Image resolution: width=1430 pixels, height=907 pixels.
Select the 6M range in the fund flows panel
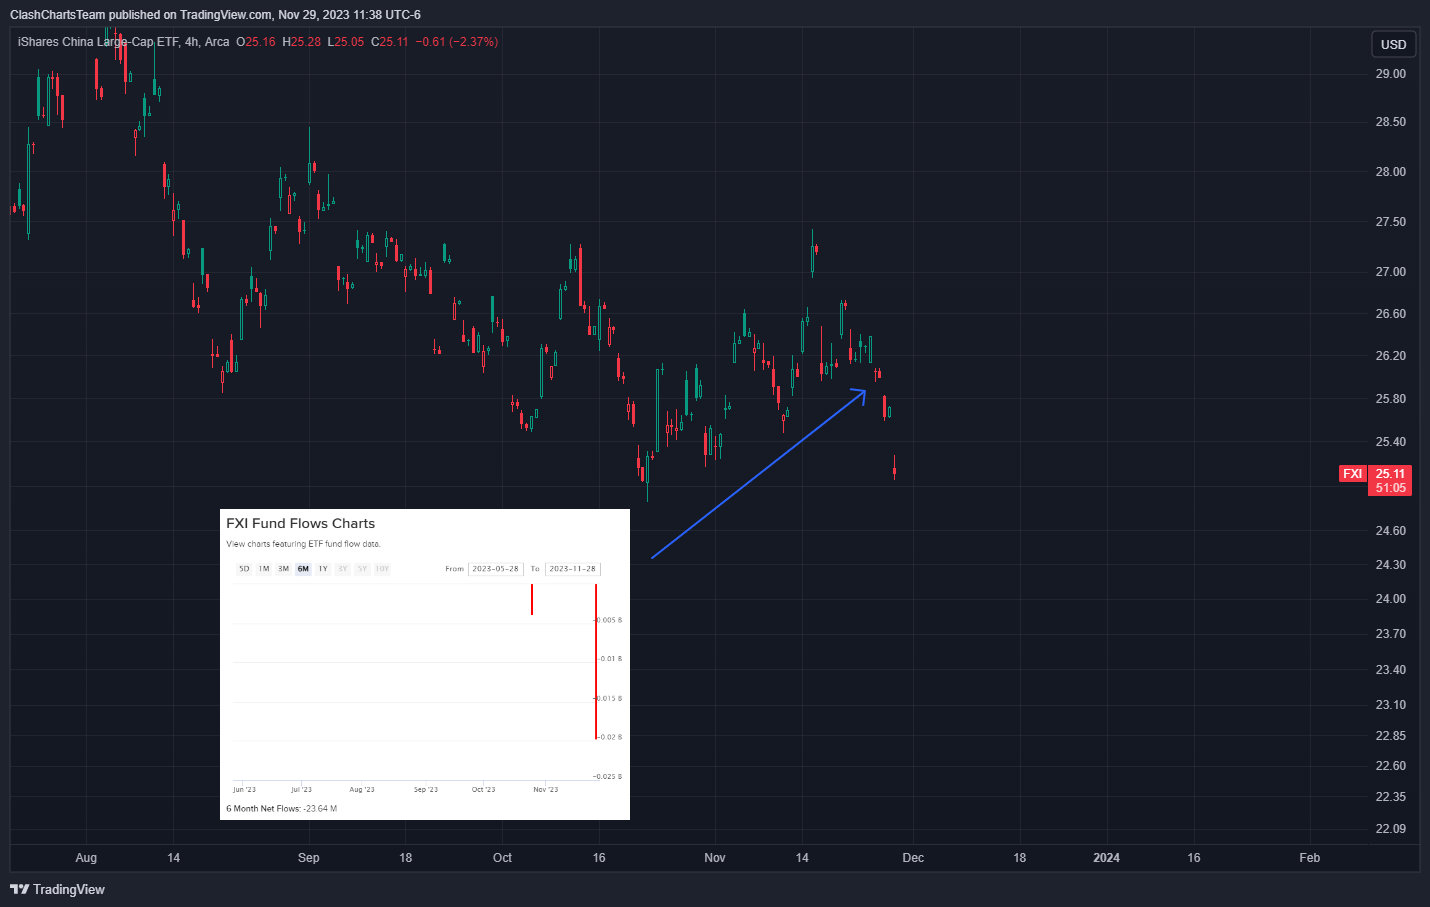coord(303,569)
